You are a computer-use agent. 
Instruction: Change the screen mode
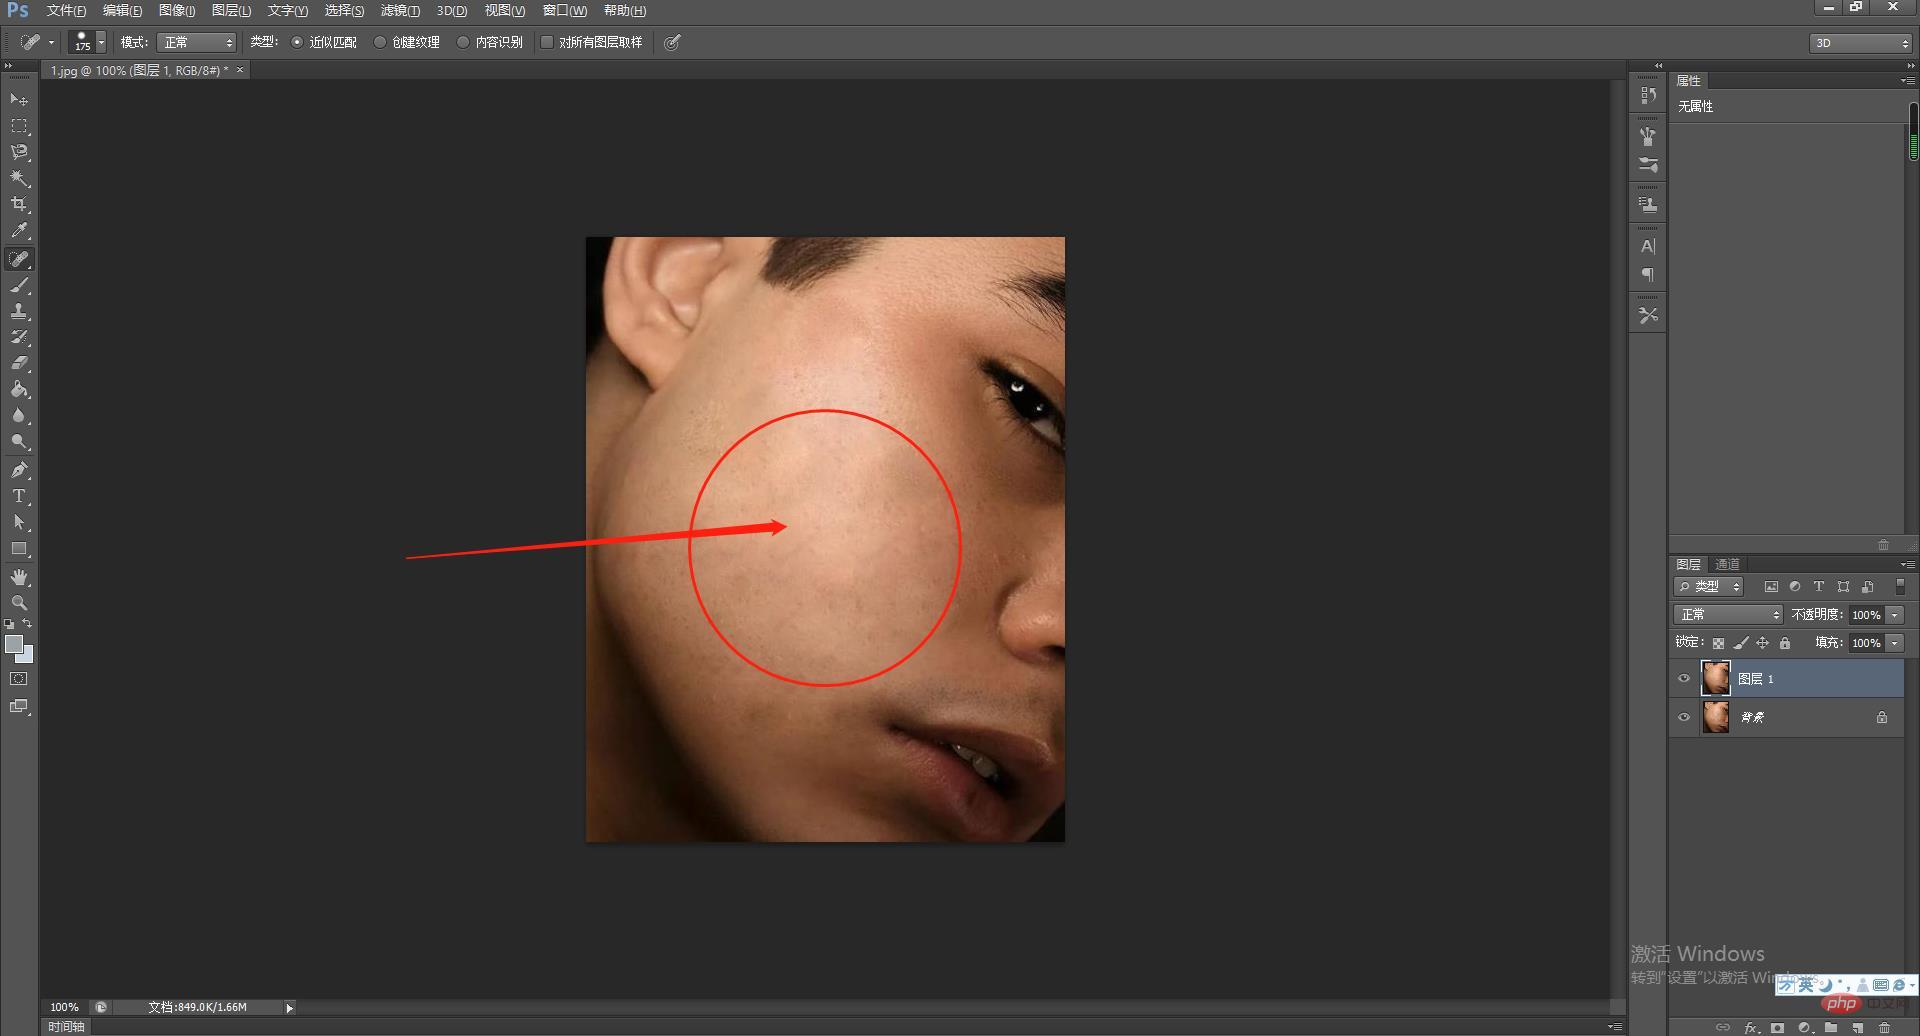[x=19, y=706]
